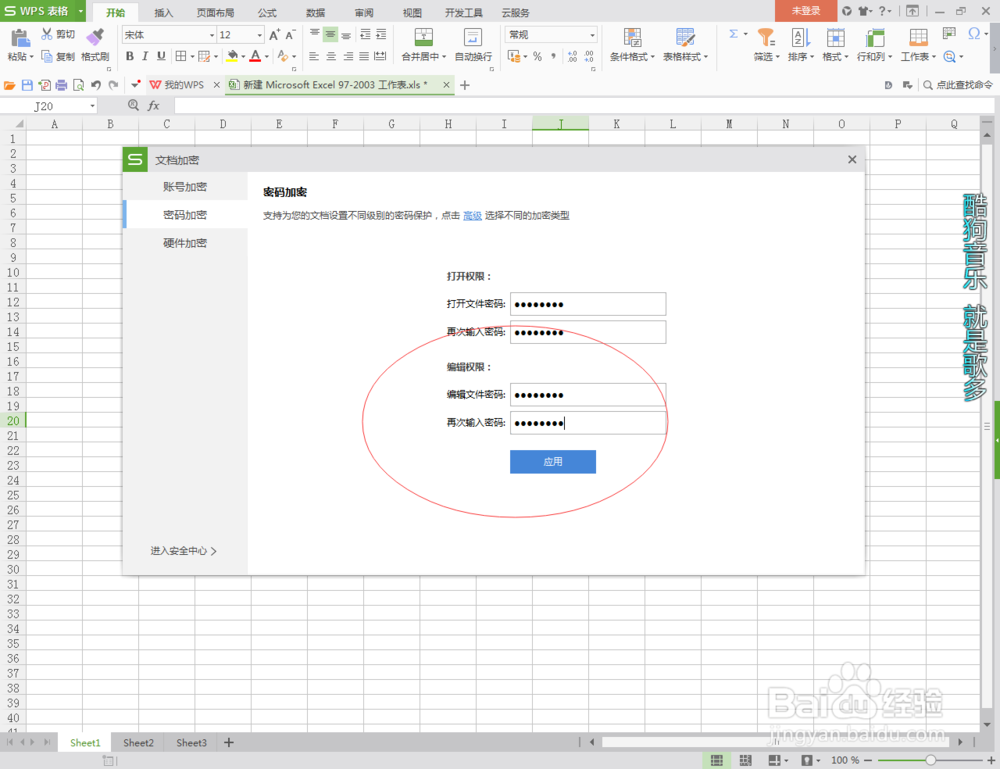Screen dimensions: 1000x769
Task: Click the Save floppy disk icon
Action: (27, 85)
